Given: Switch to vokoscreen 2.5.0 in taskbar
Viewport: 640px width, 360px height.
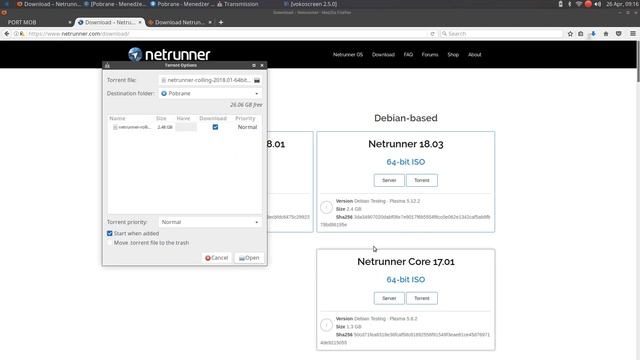Looking at the screenshot, I should (310, 4).
